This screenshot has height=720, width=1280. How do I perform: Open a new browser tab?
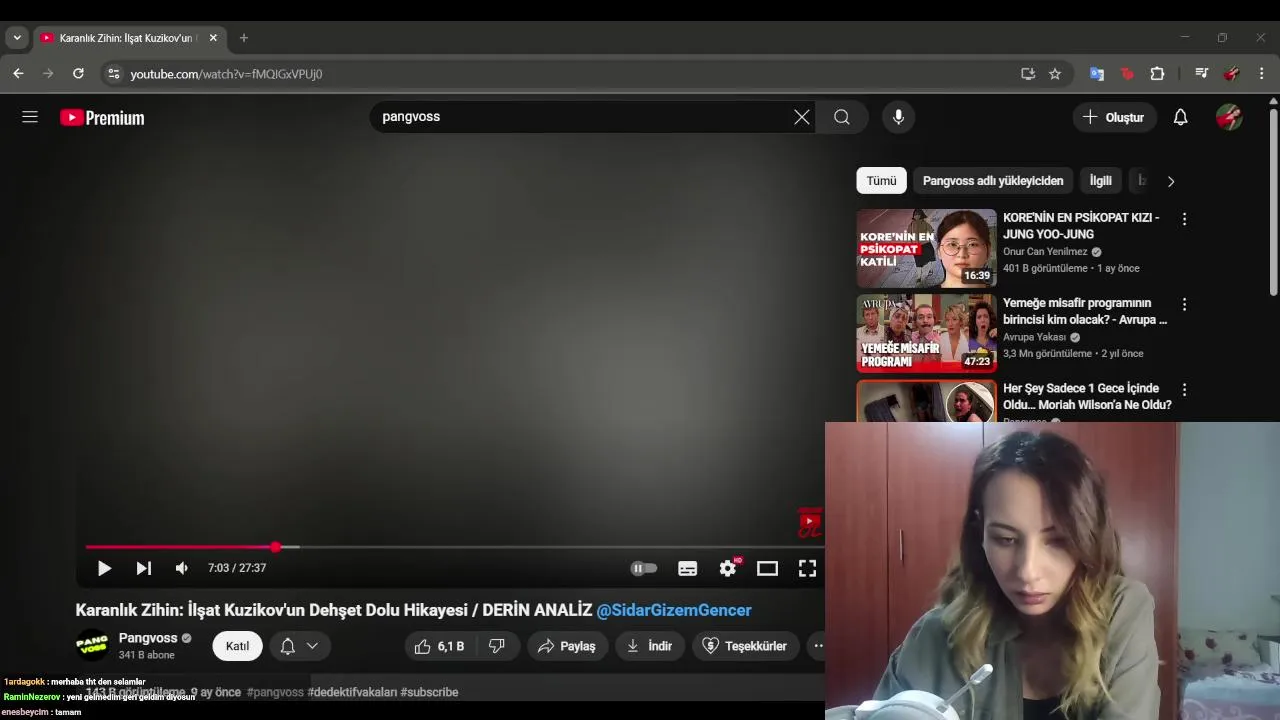coord(243,38)
